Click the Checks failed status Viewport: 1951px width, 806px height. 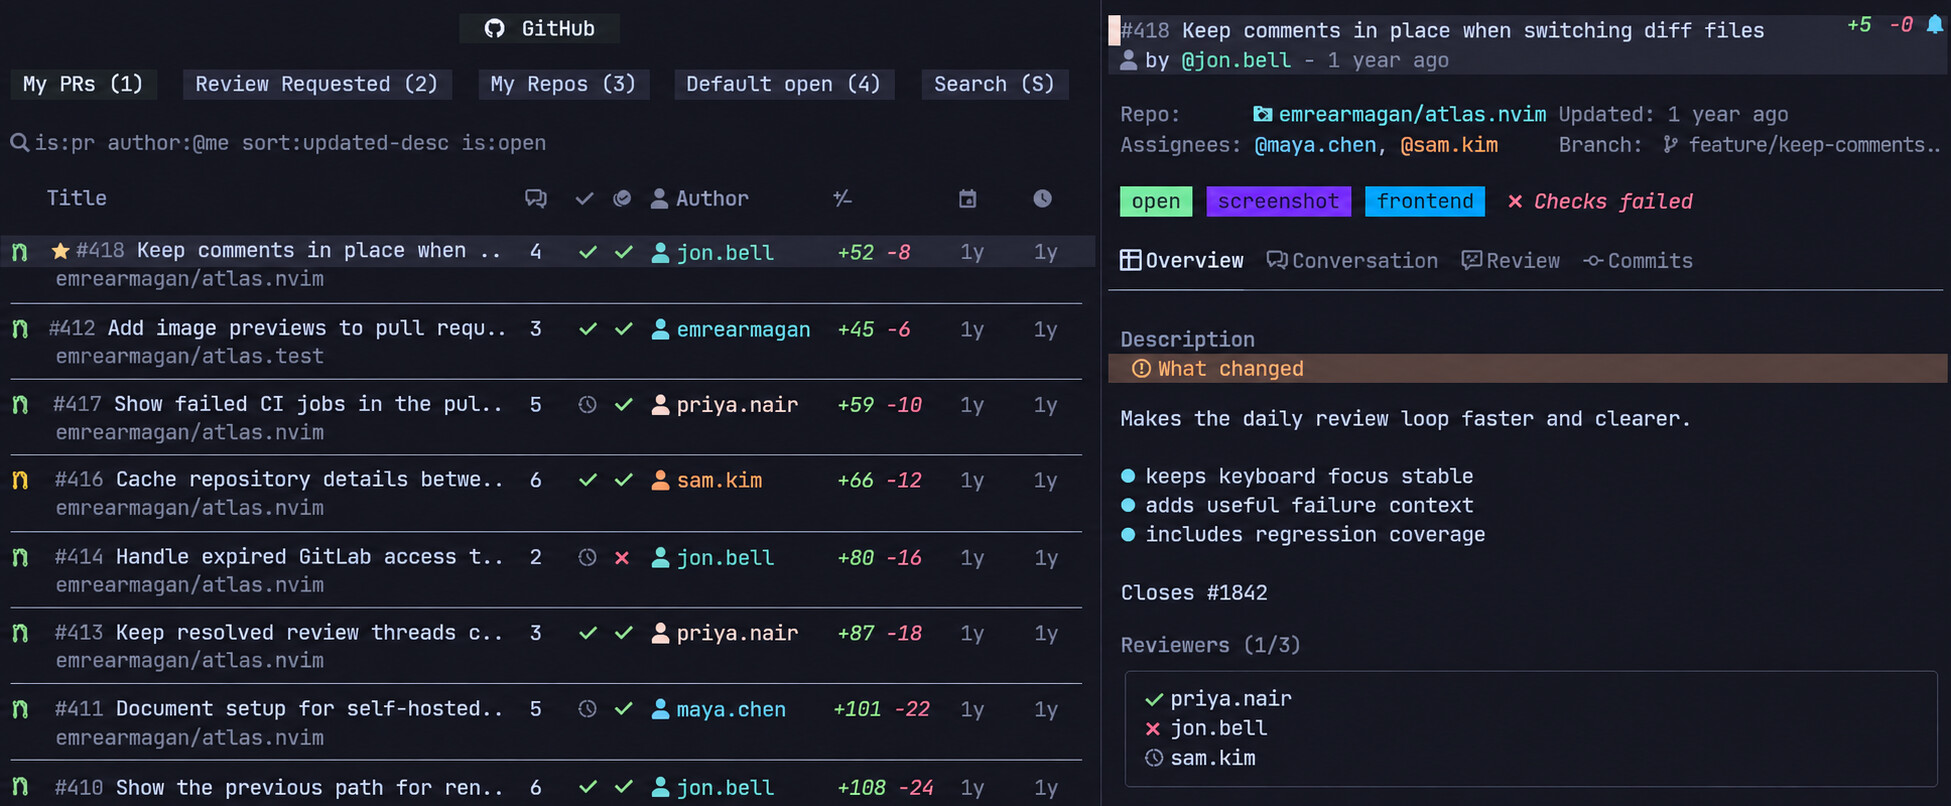(1600, 202)
